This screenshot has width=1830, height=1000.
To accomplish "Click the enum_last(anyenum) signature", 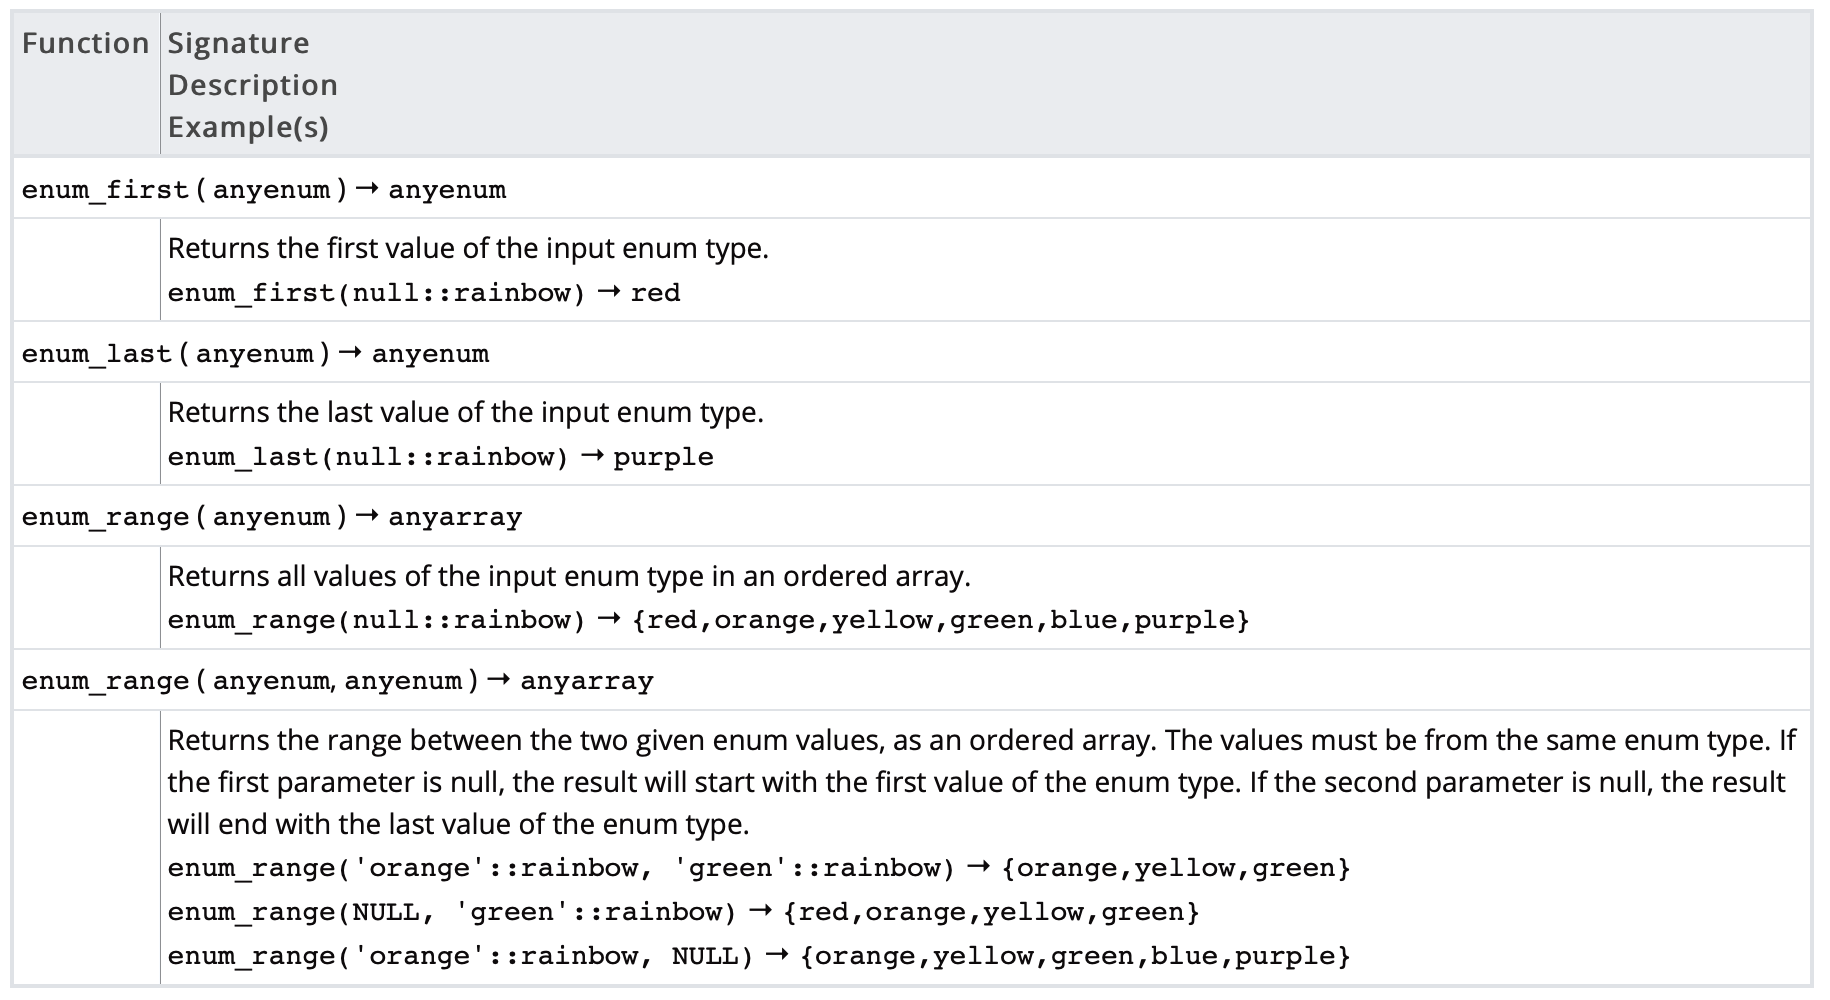I will click(255, 354).
